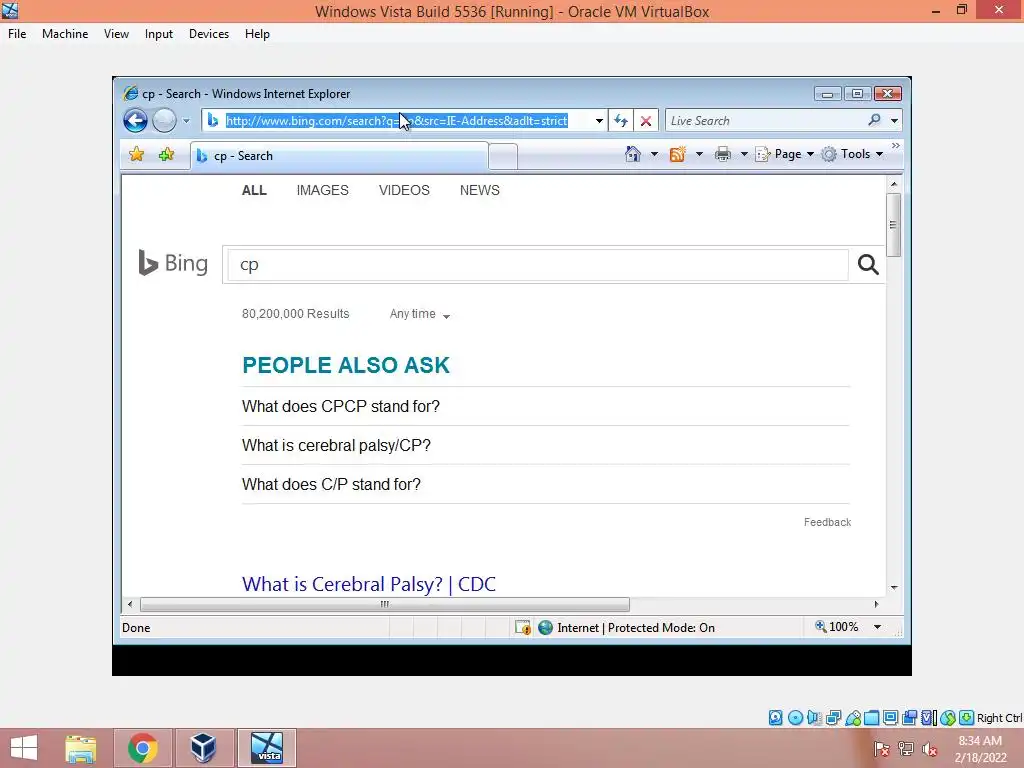Open the 'What is Cerebral Palsy? | CDC' result
1024x768 pixels.
tap(369, 584)
